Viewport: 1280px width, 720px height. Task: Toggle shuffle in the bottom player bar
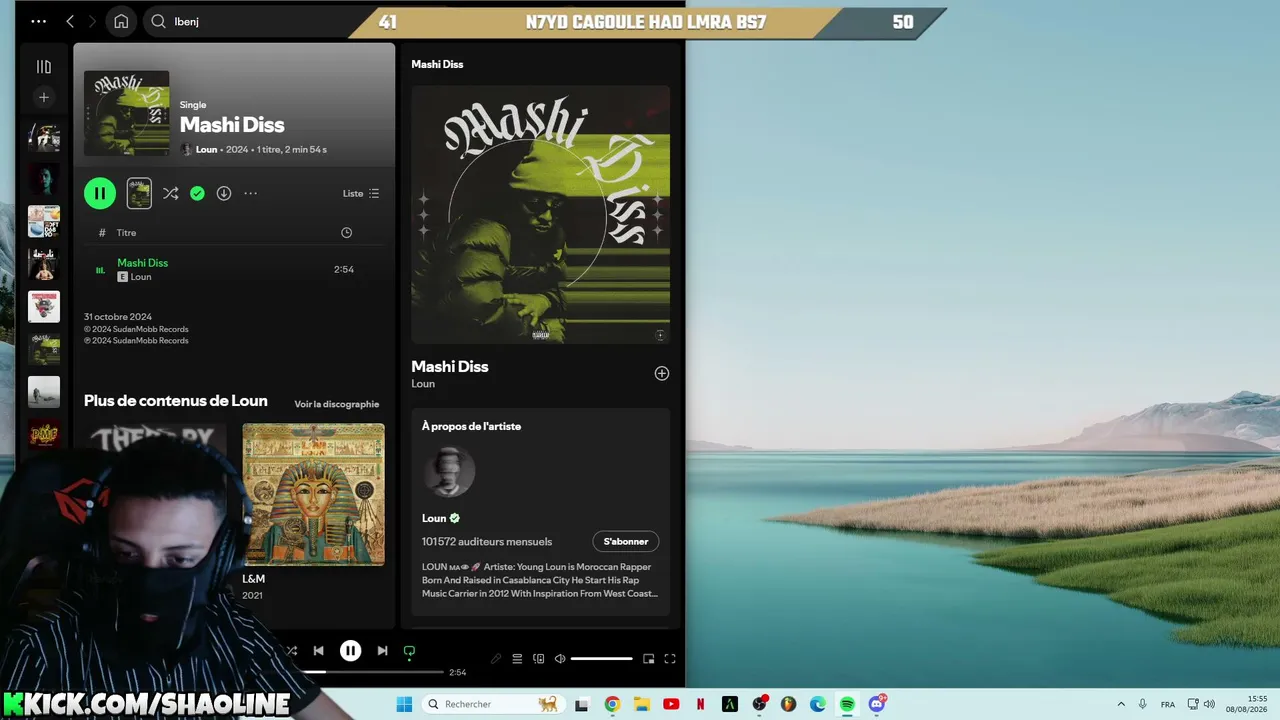point(292,651)
